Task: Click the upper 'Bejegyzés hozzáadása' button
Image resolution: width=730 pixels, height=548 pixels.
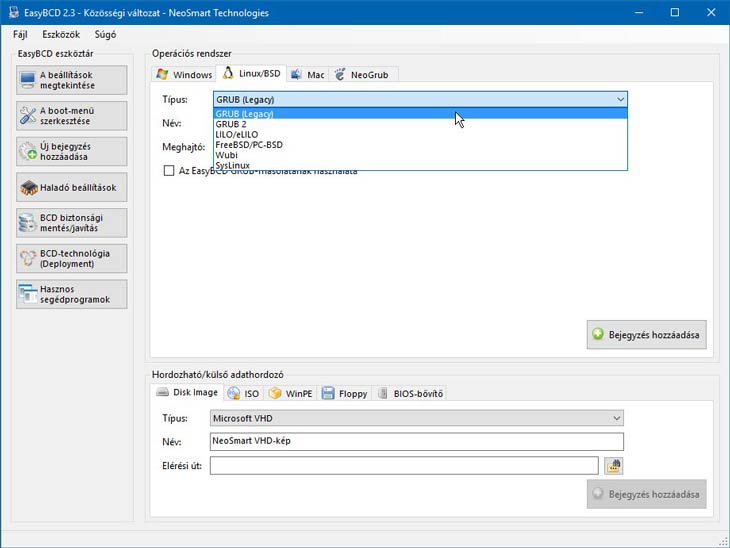Action: 646,334
